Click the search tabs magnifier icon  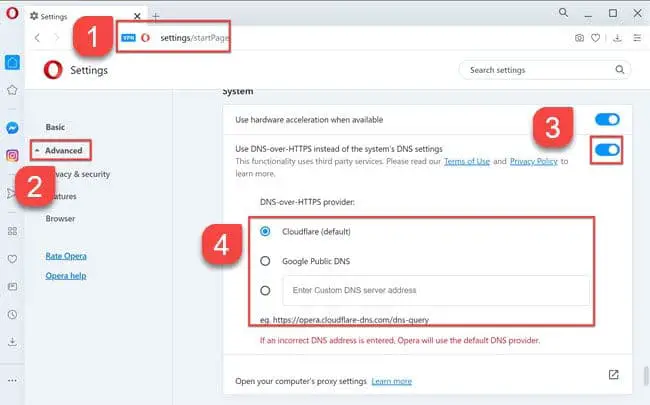[563, 12]
